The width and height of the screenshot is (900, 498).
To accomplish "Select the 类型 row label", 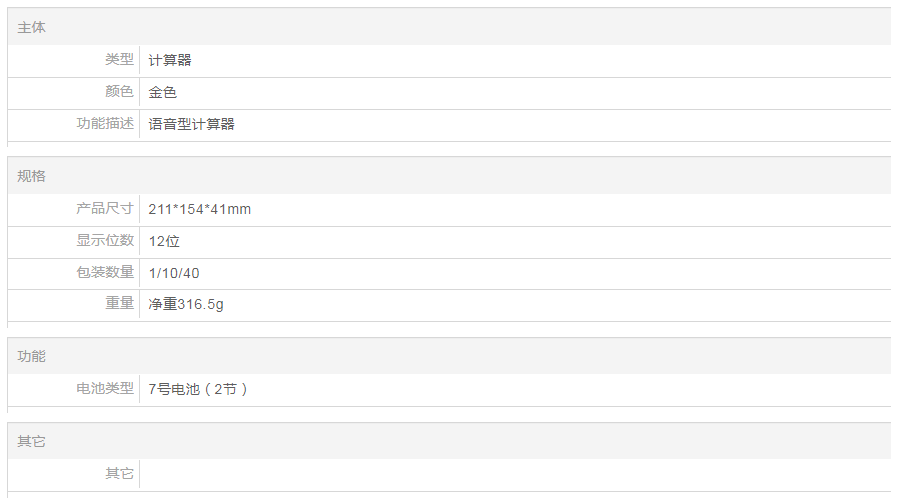I will click(x=119, y=60).
